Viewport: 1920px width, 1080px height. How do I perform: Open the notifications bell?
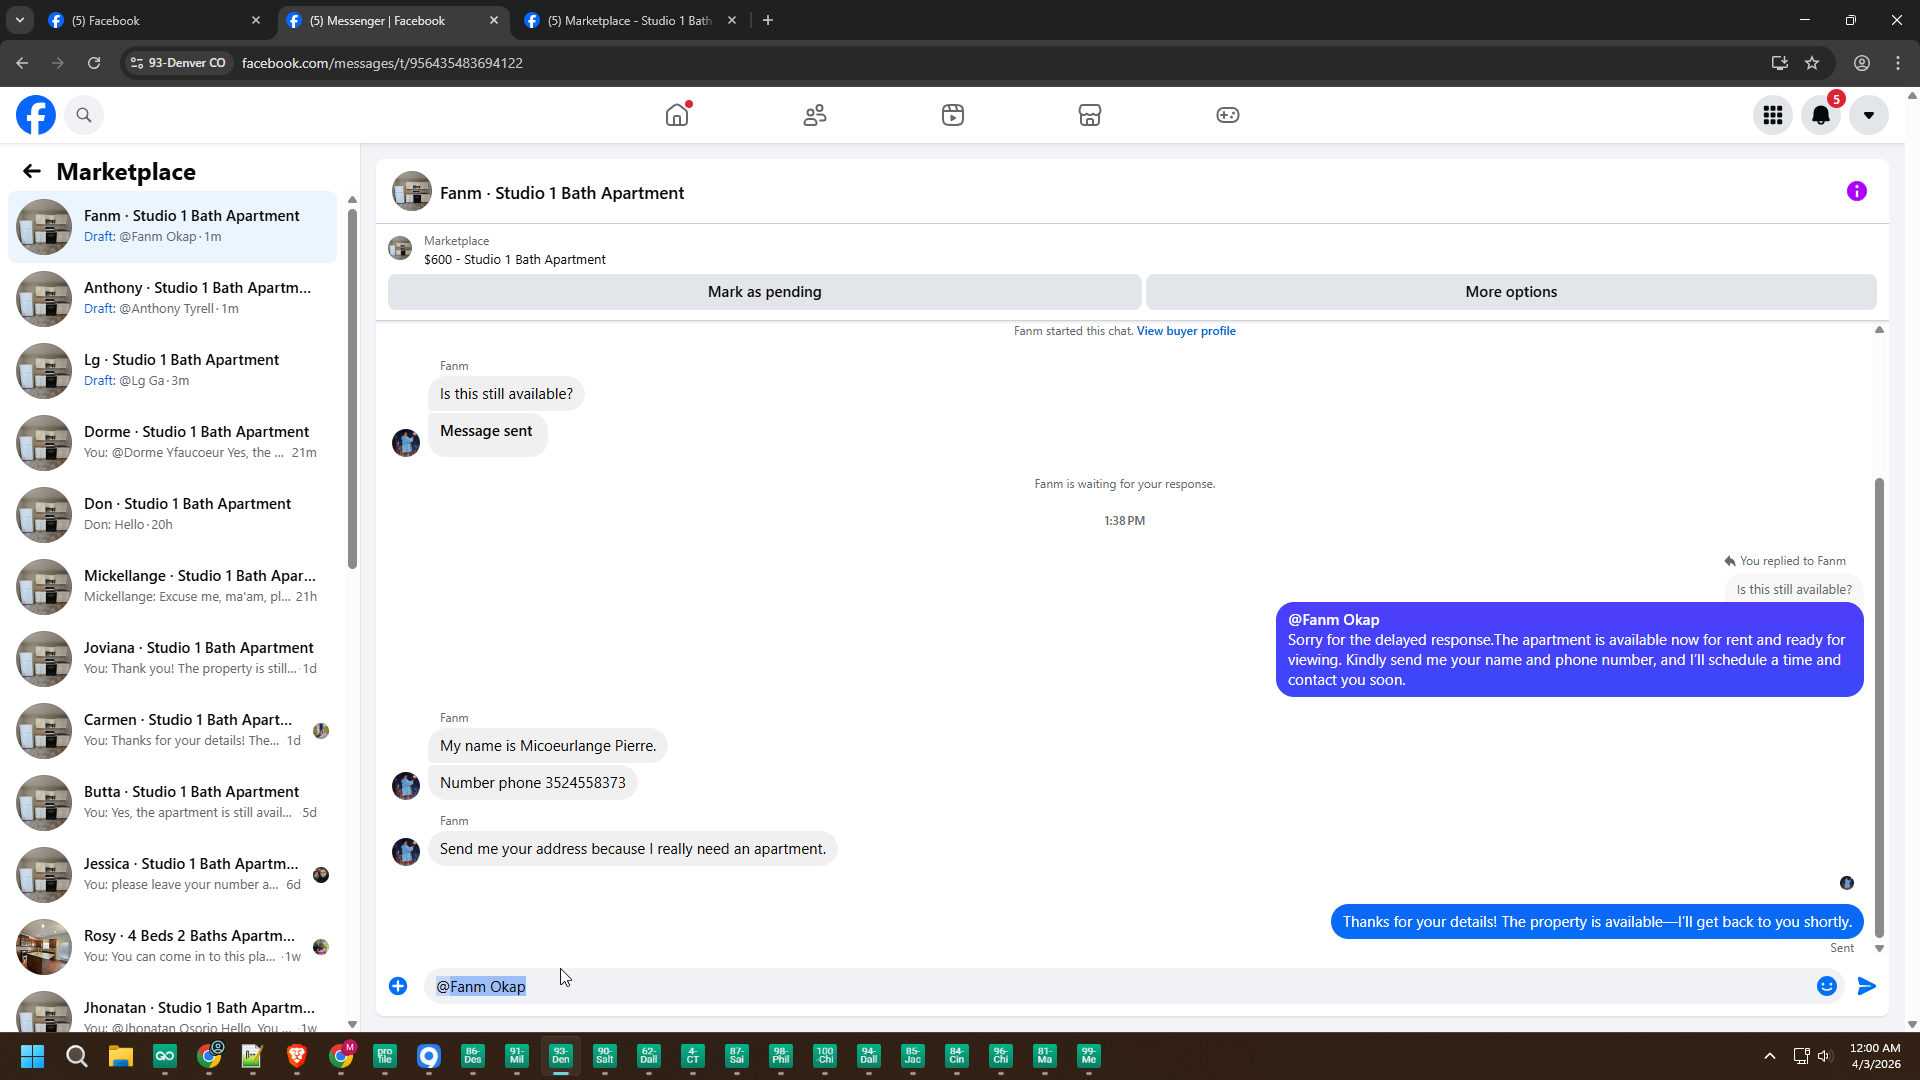pyautogui.click(x=1821, y=115)
